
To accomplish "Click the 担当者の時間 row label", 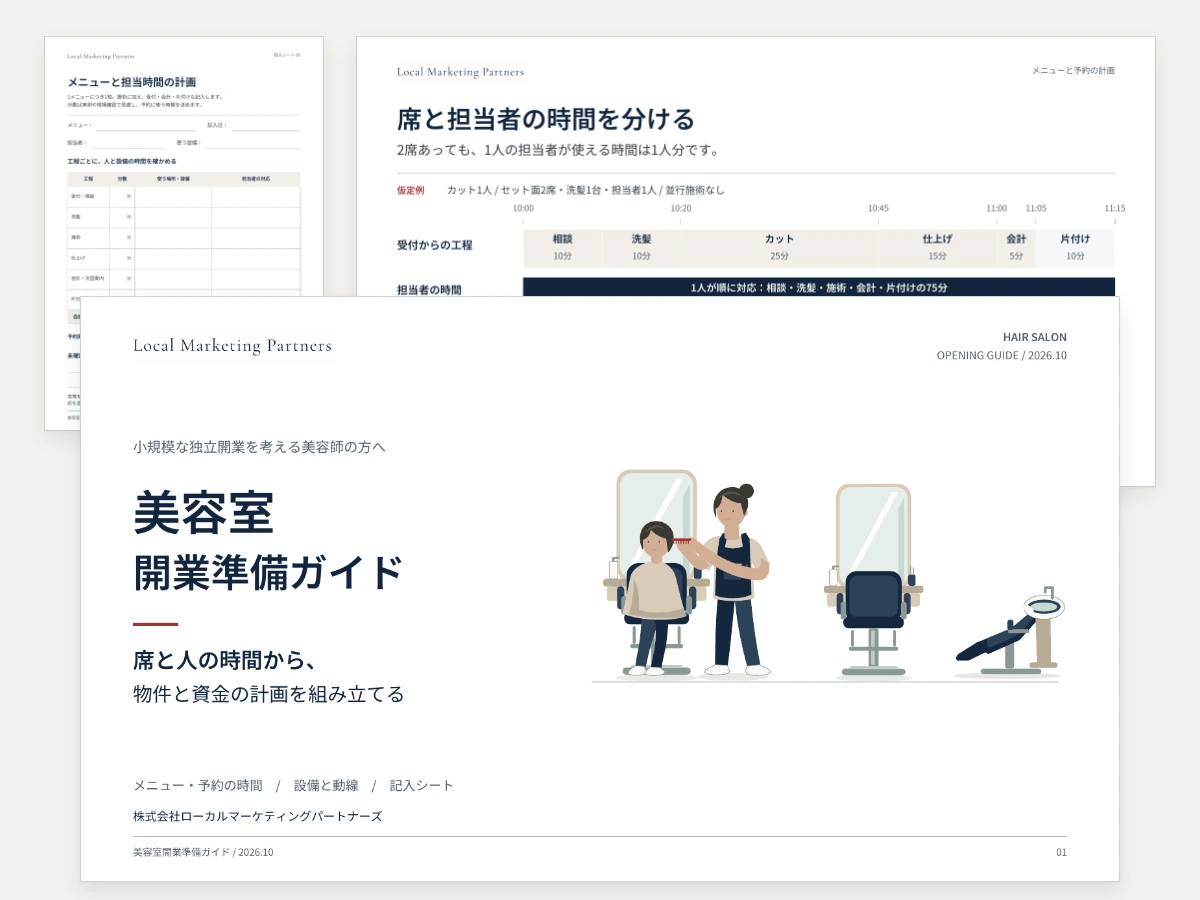I will [429, 291].
